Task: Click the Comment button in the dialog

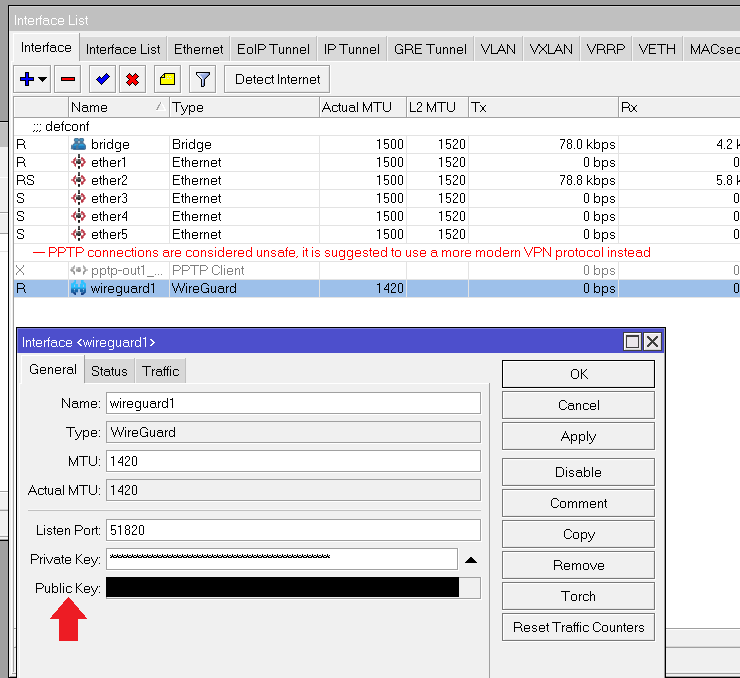Action: [x=578, y=503]
